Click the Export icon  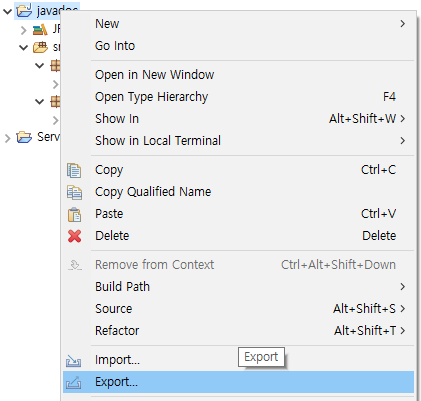(x=73, y=382)
